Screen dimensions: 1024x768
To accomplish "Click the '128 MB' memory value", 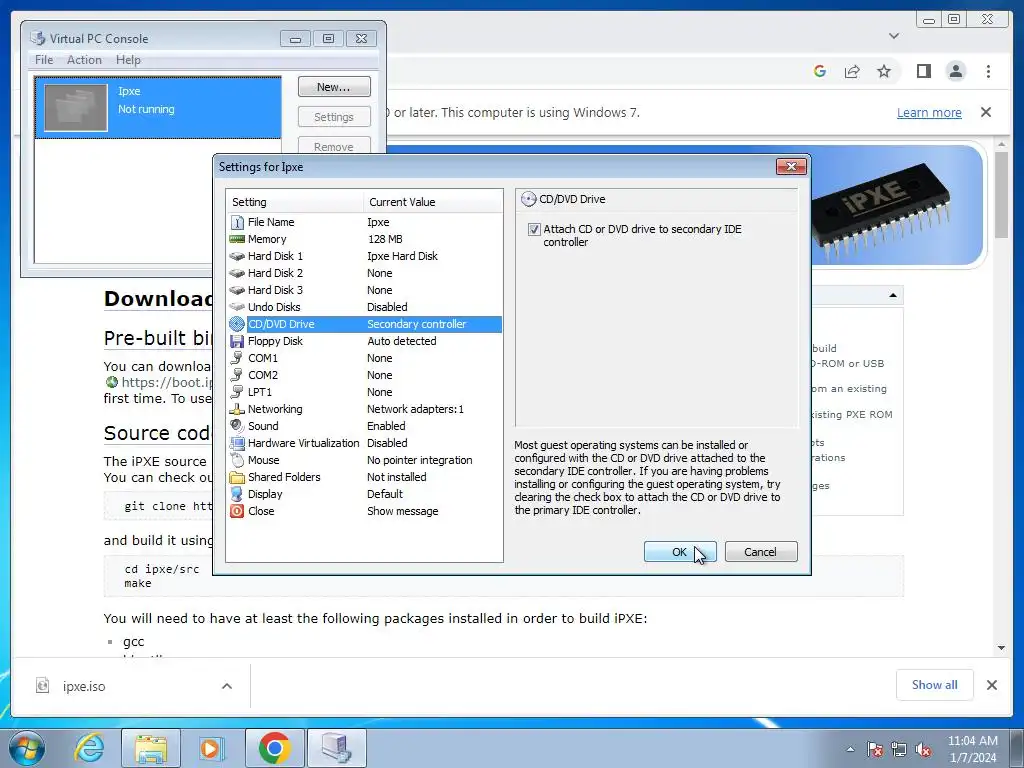I will click(385, 239).
